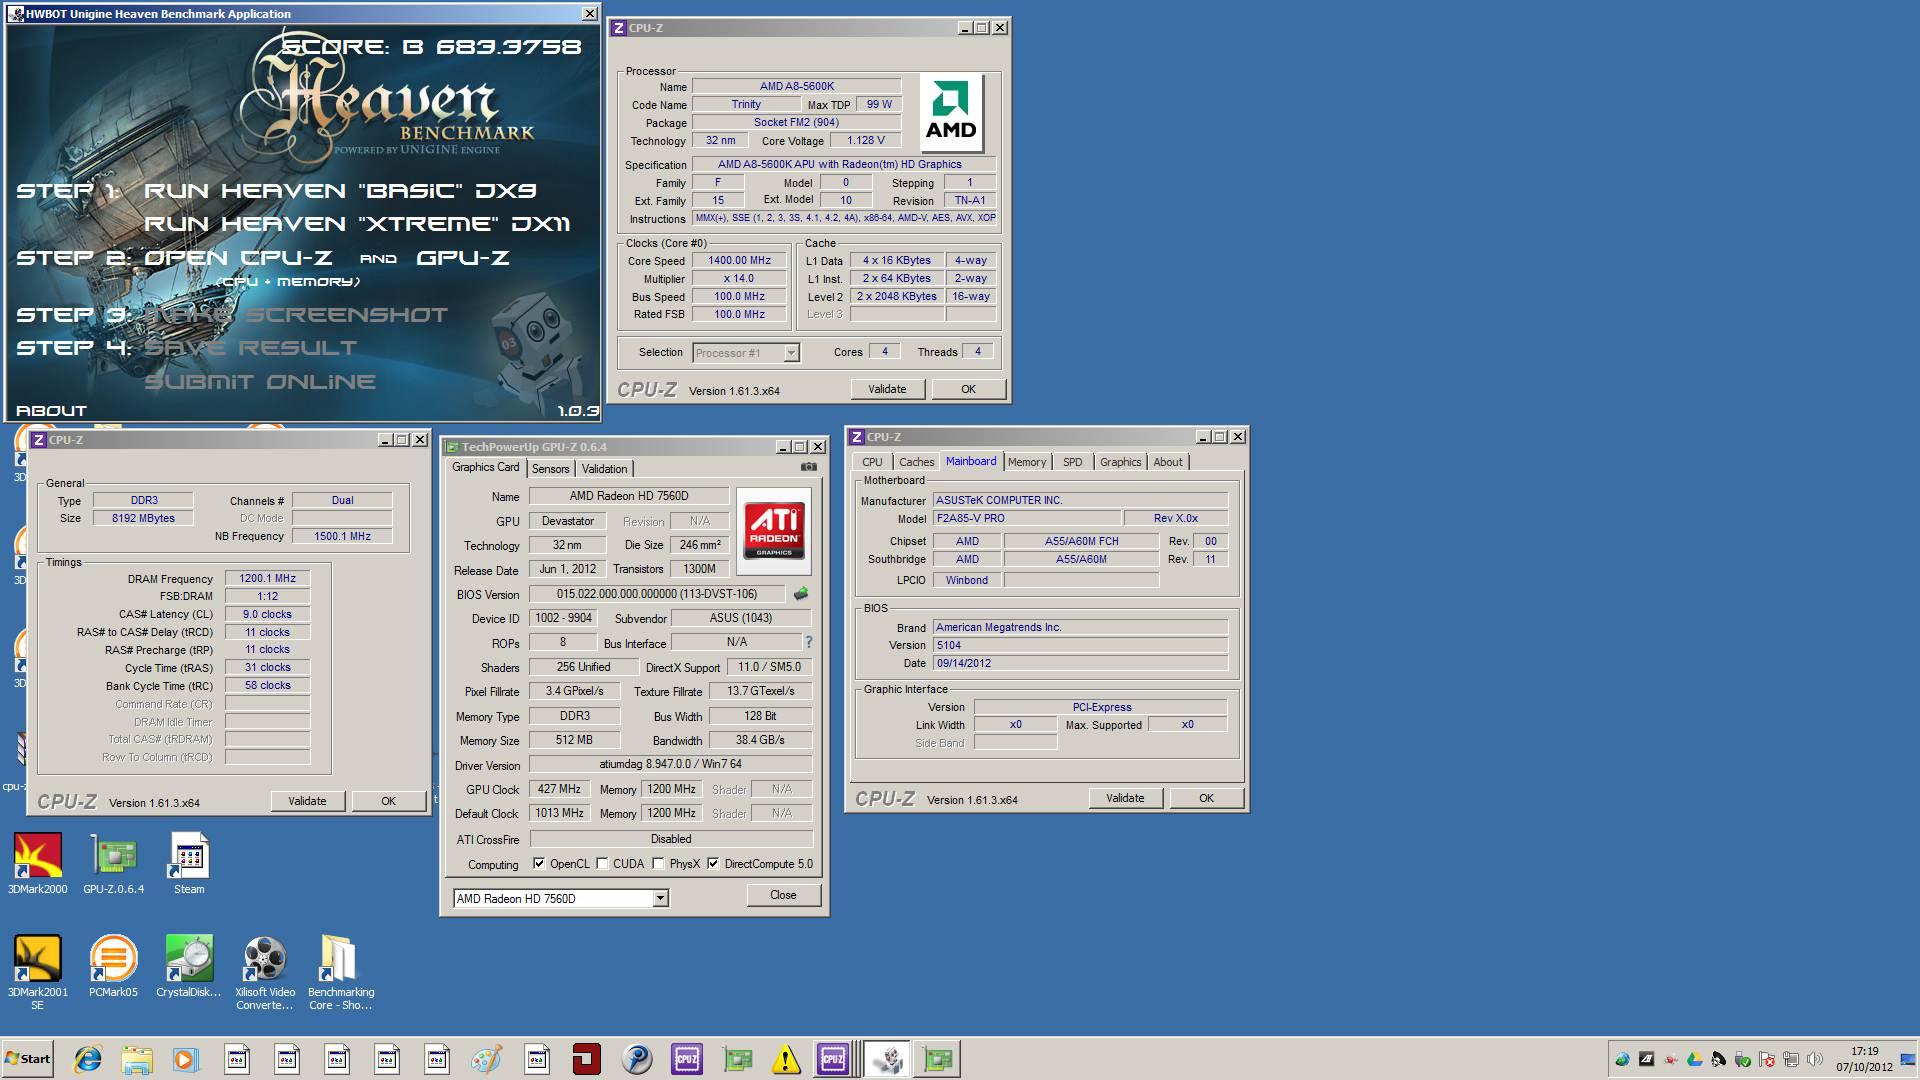Launch Internet Explorer from the taskbar

pos(88,1059)
